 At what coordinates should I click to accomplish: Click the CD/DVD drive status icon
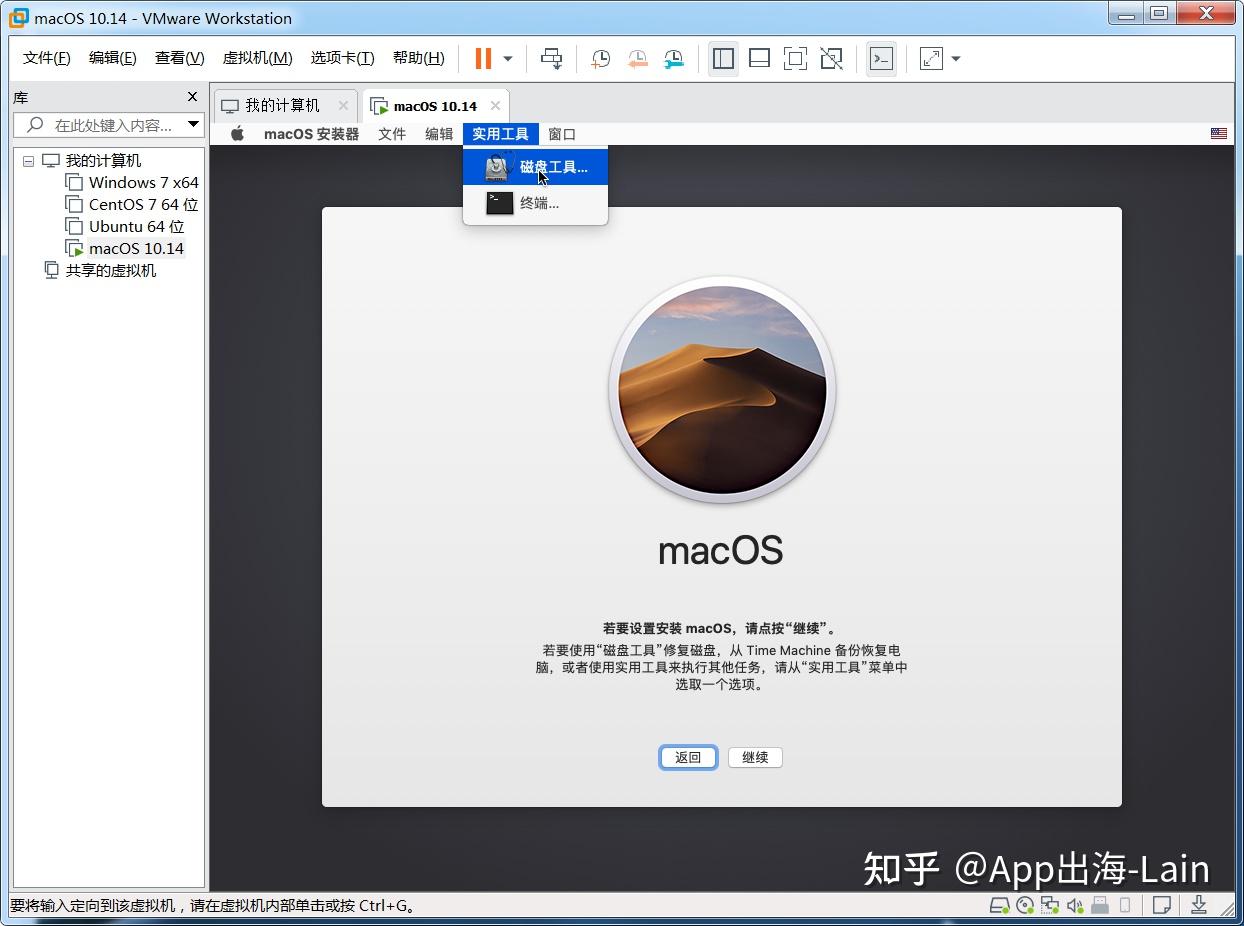[1024, 905]
